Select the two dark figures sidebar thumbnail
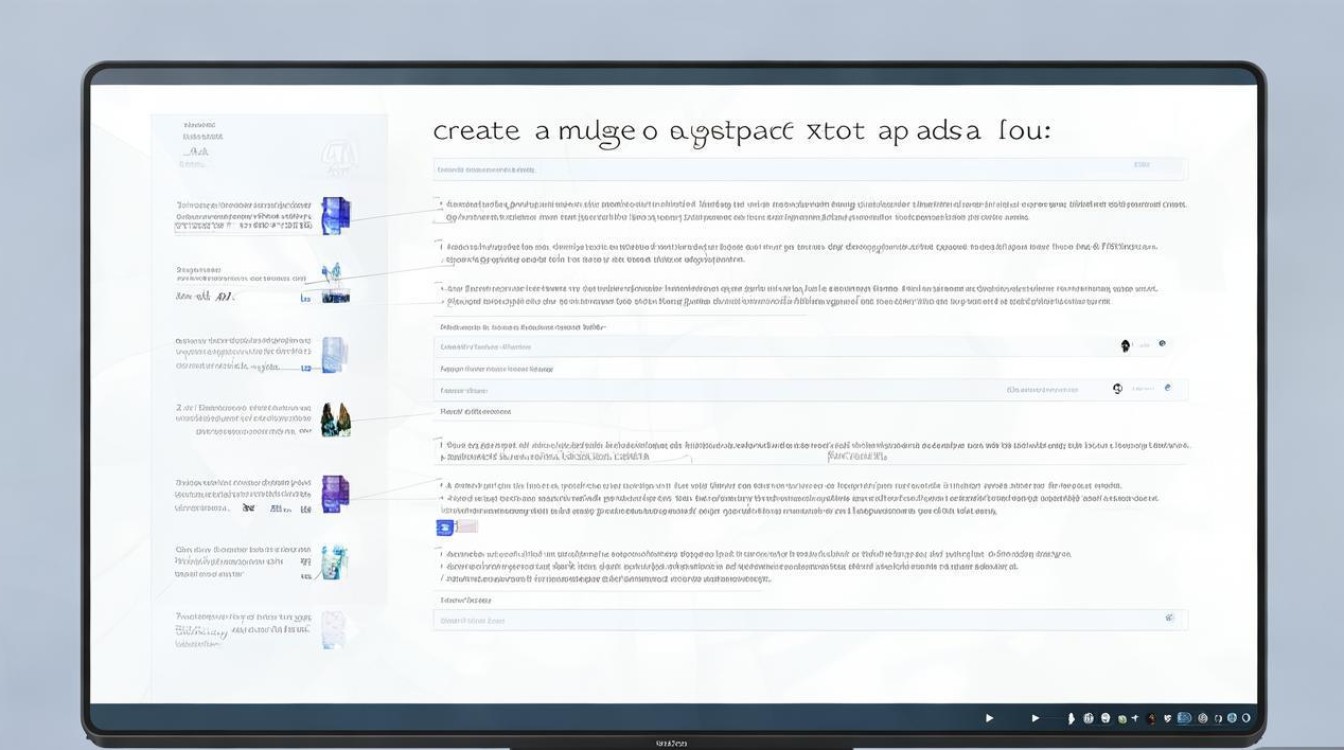This screenshot has width=1344, height=750. (x=335, y=418)
